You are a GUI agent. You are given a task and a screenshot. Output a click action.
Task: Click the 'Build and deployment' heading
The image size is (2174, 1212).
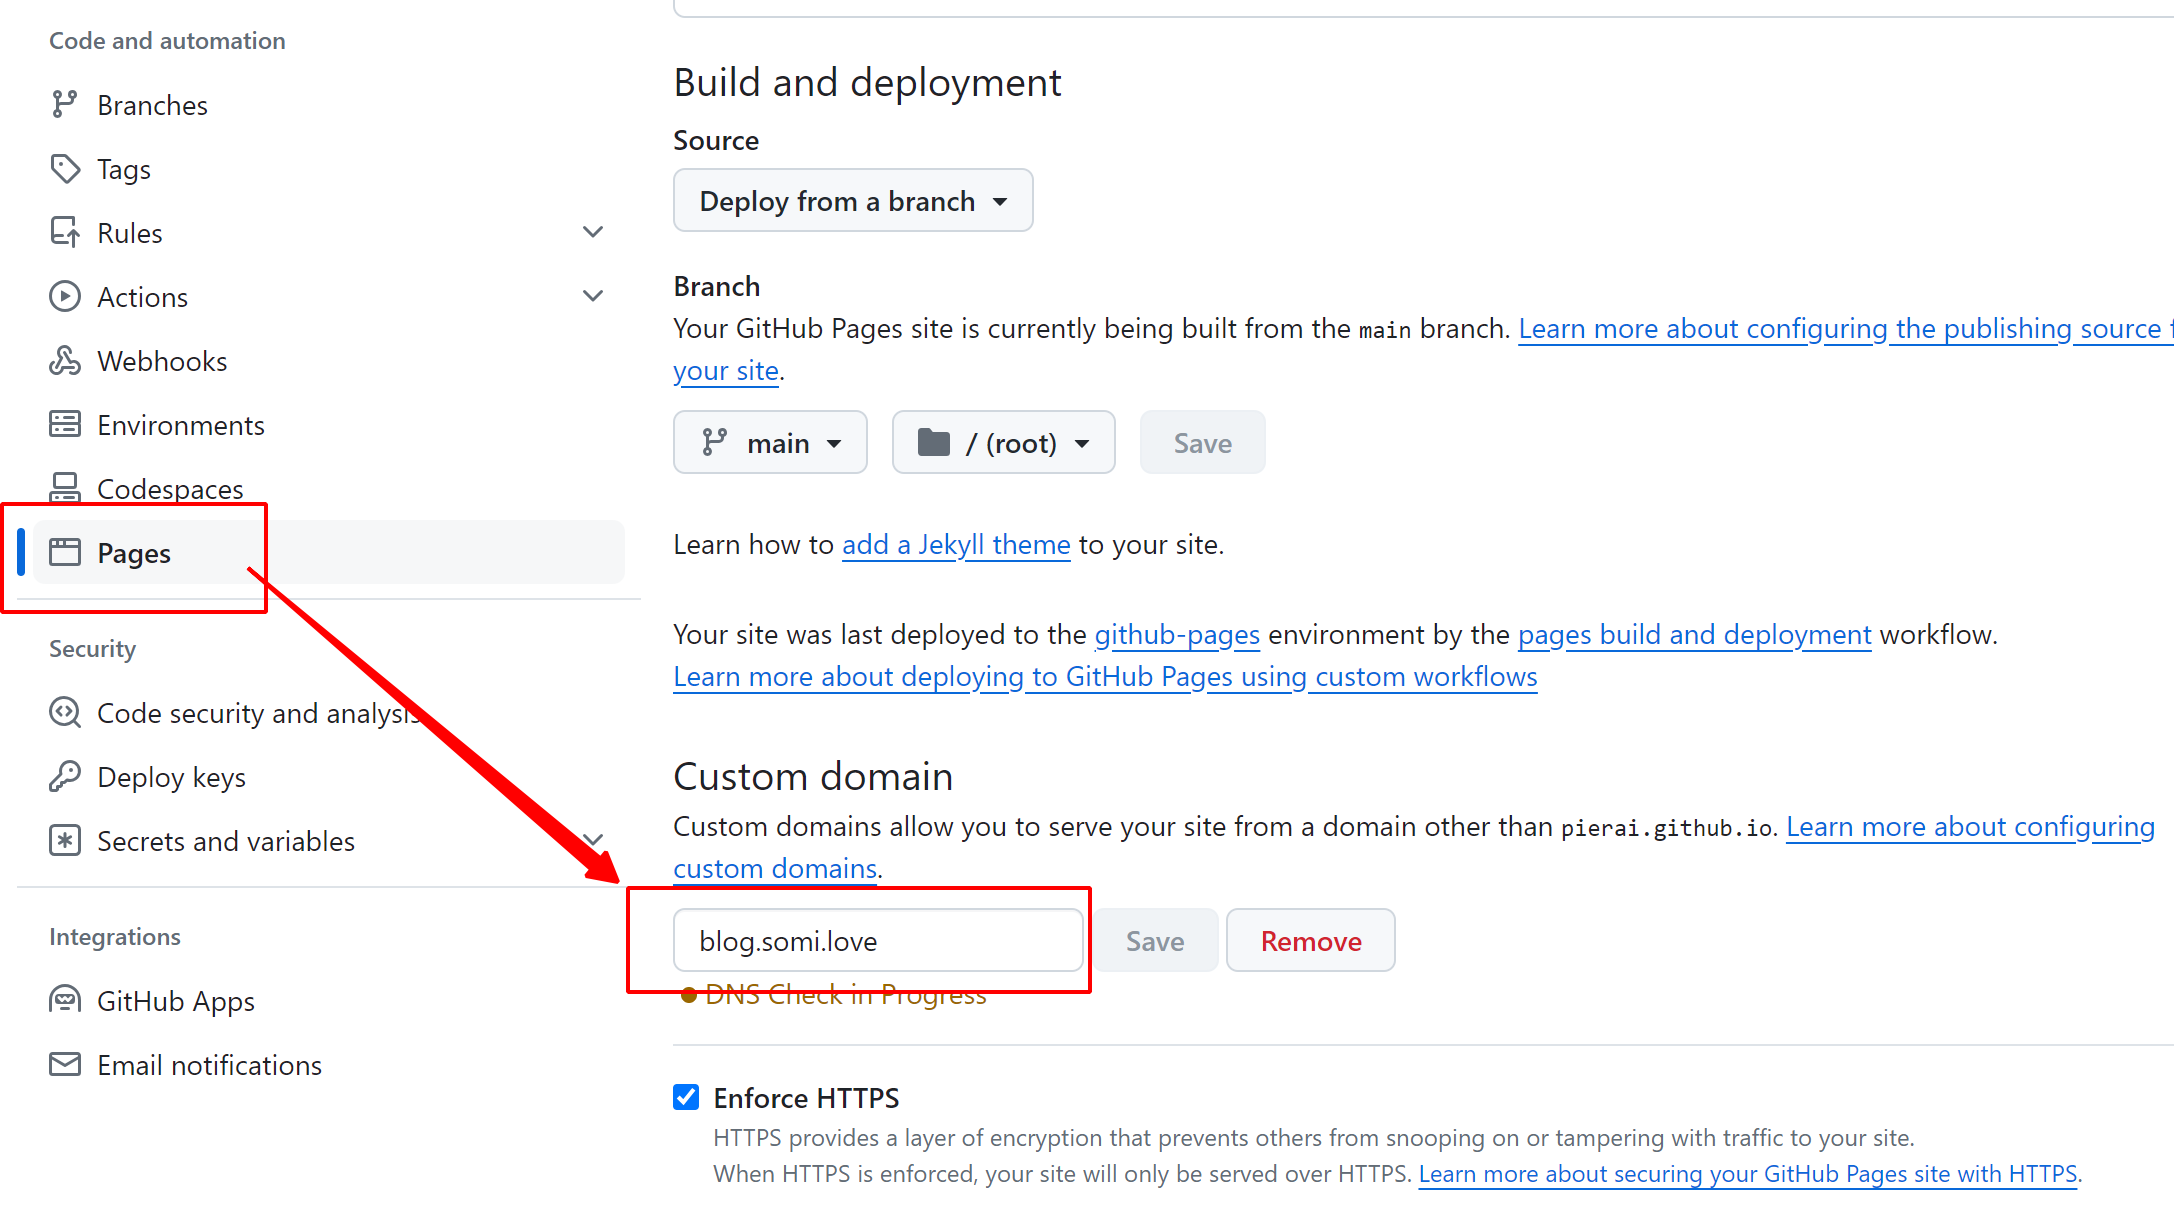point(867,82)
